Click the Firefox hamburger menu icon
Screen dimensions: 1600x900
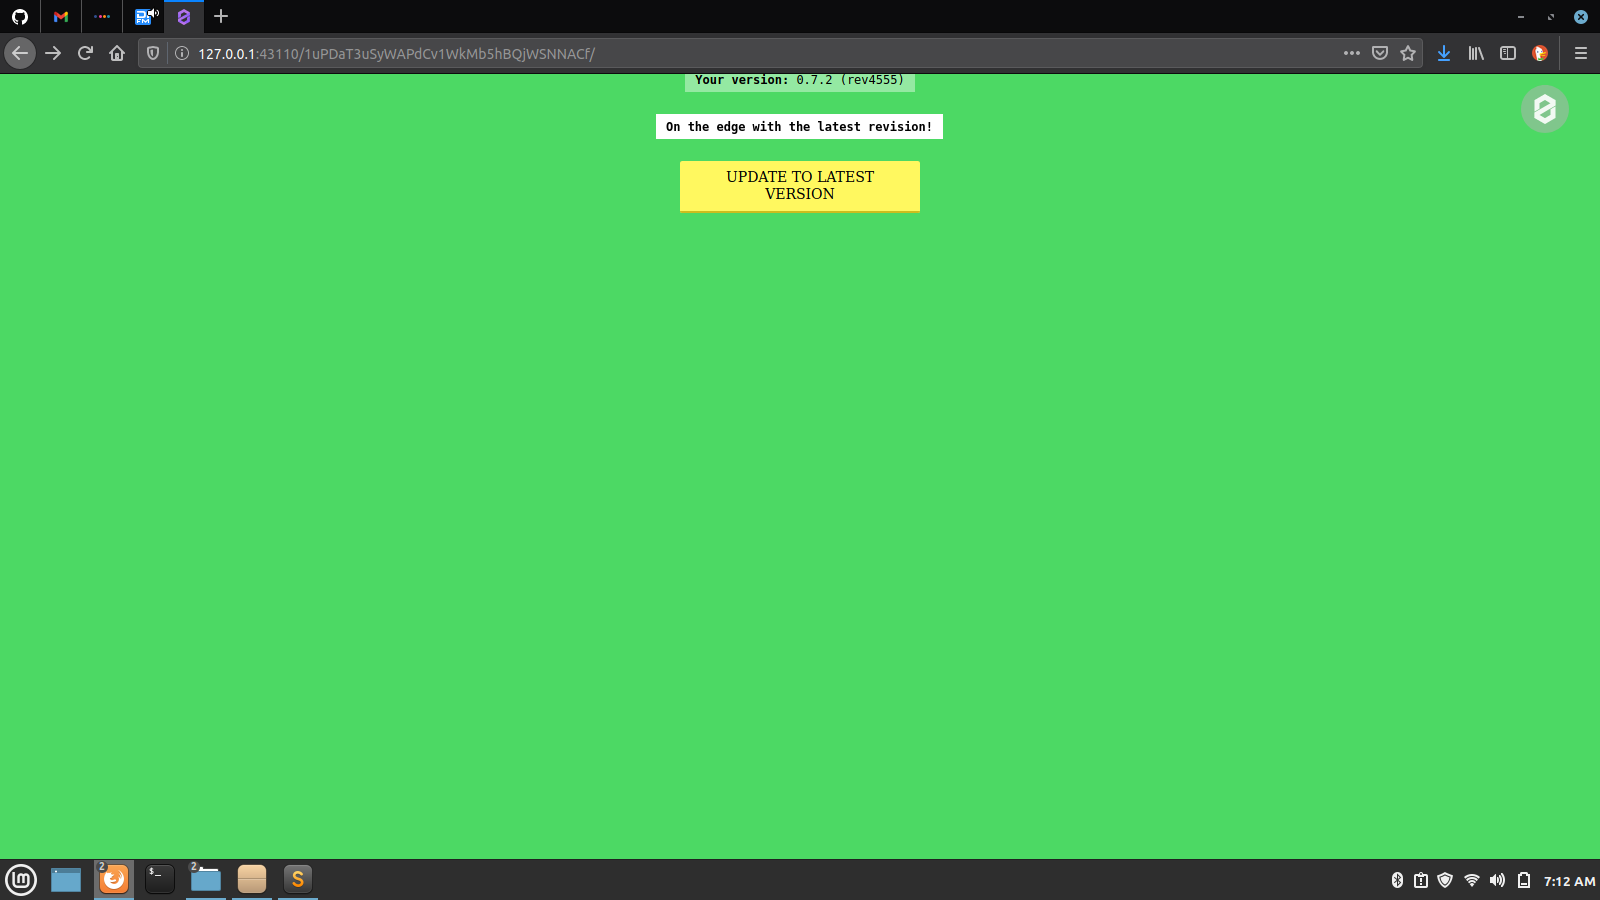[x=1580, y=53]
